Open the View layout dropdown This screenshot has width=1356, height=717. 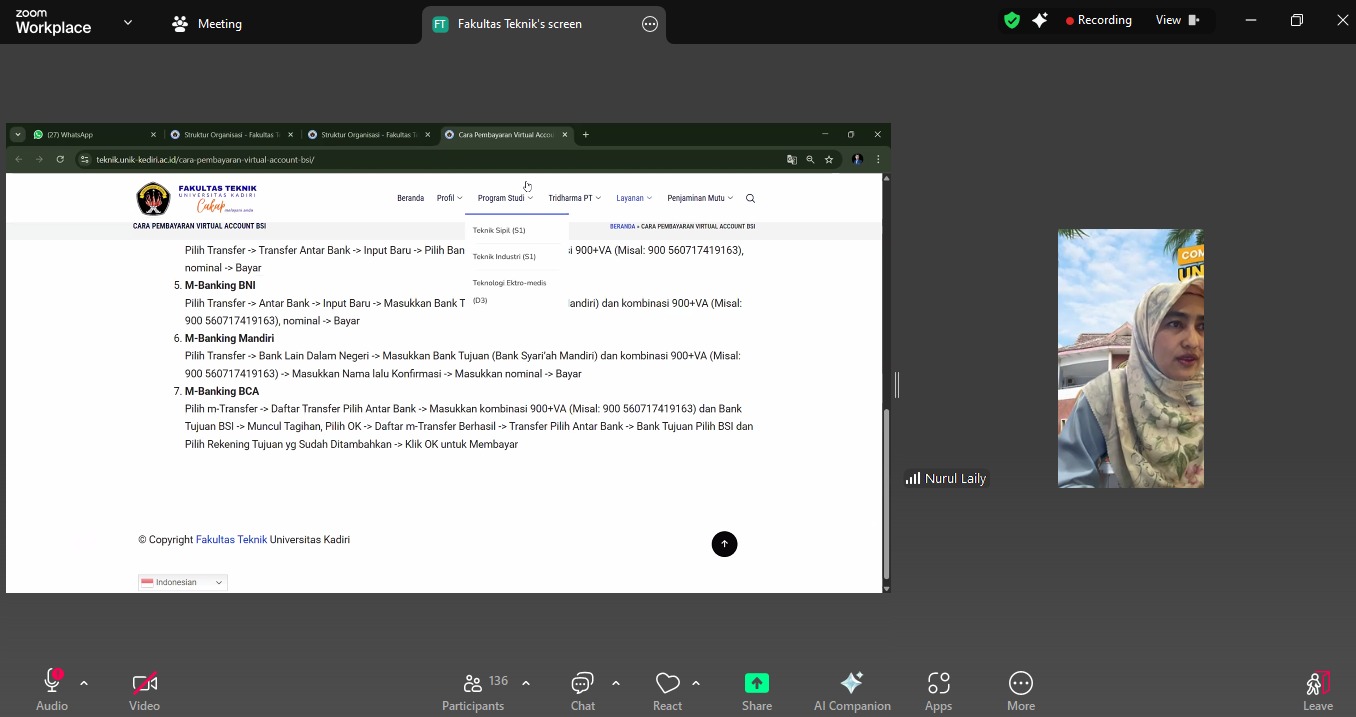coord(1177,20)
